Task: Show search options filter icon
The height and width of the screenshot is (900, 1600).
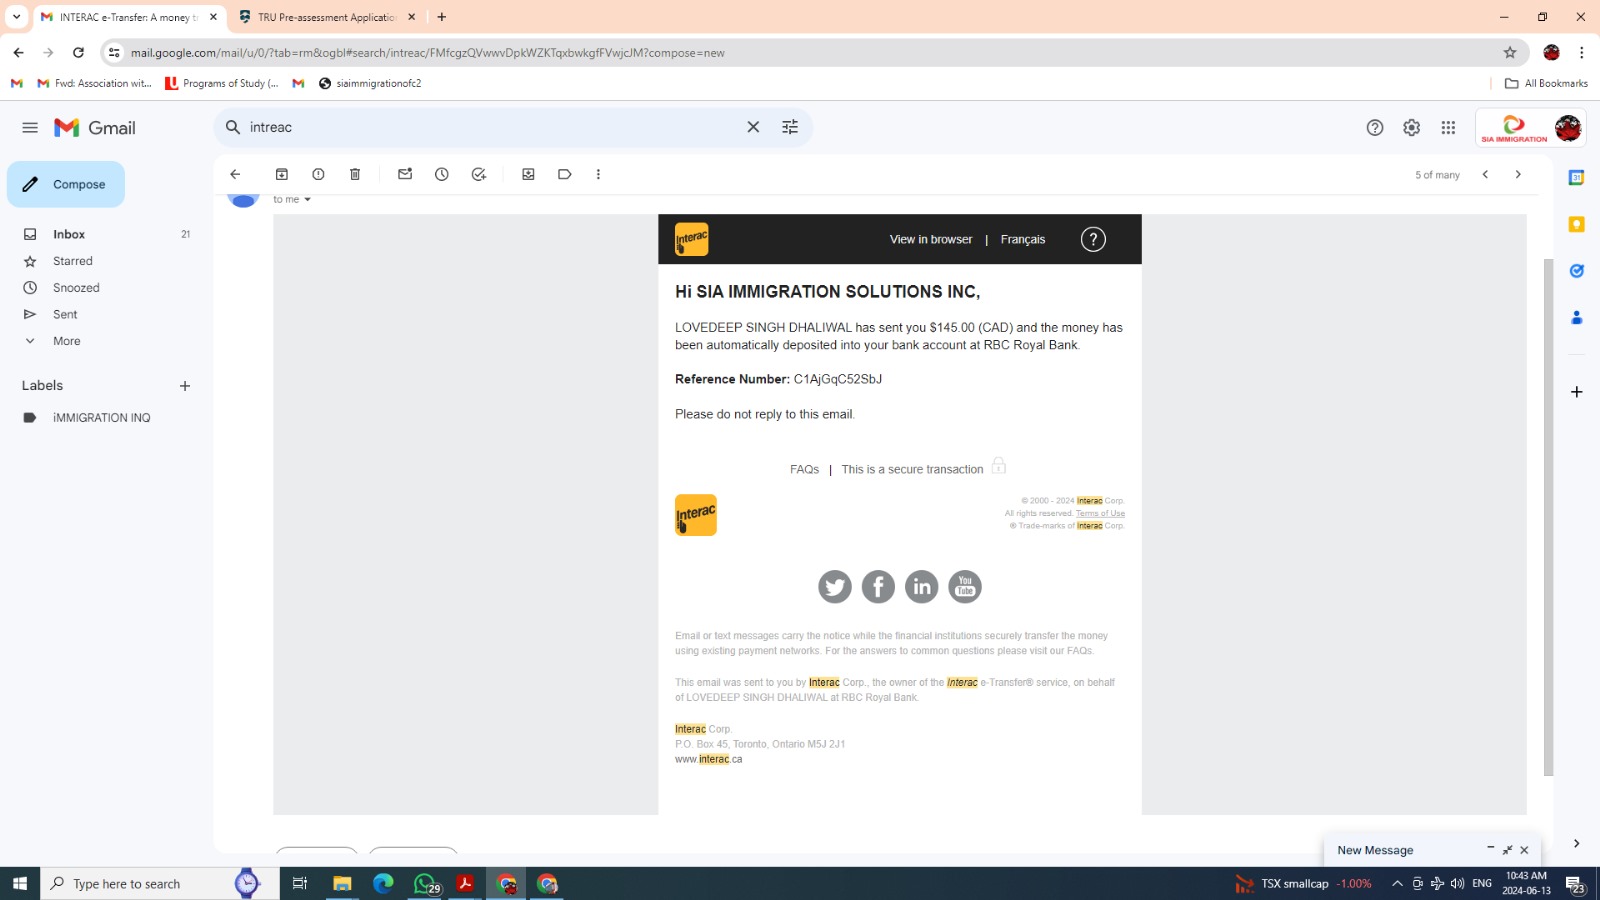Action: pyautogui.click(x=790, y=127)
